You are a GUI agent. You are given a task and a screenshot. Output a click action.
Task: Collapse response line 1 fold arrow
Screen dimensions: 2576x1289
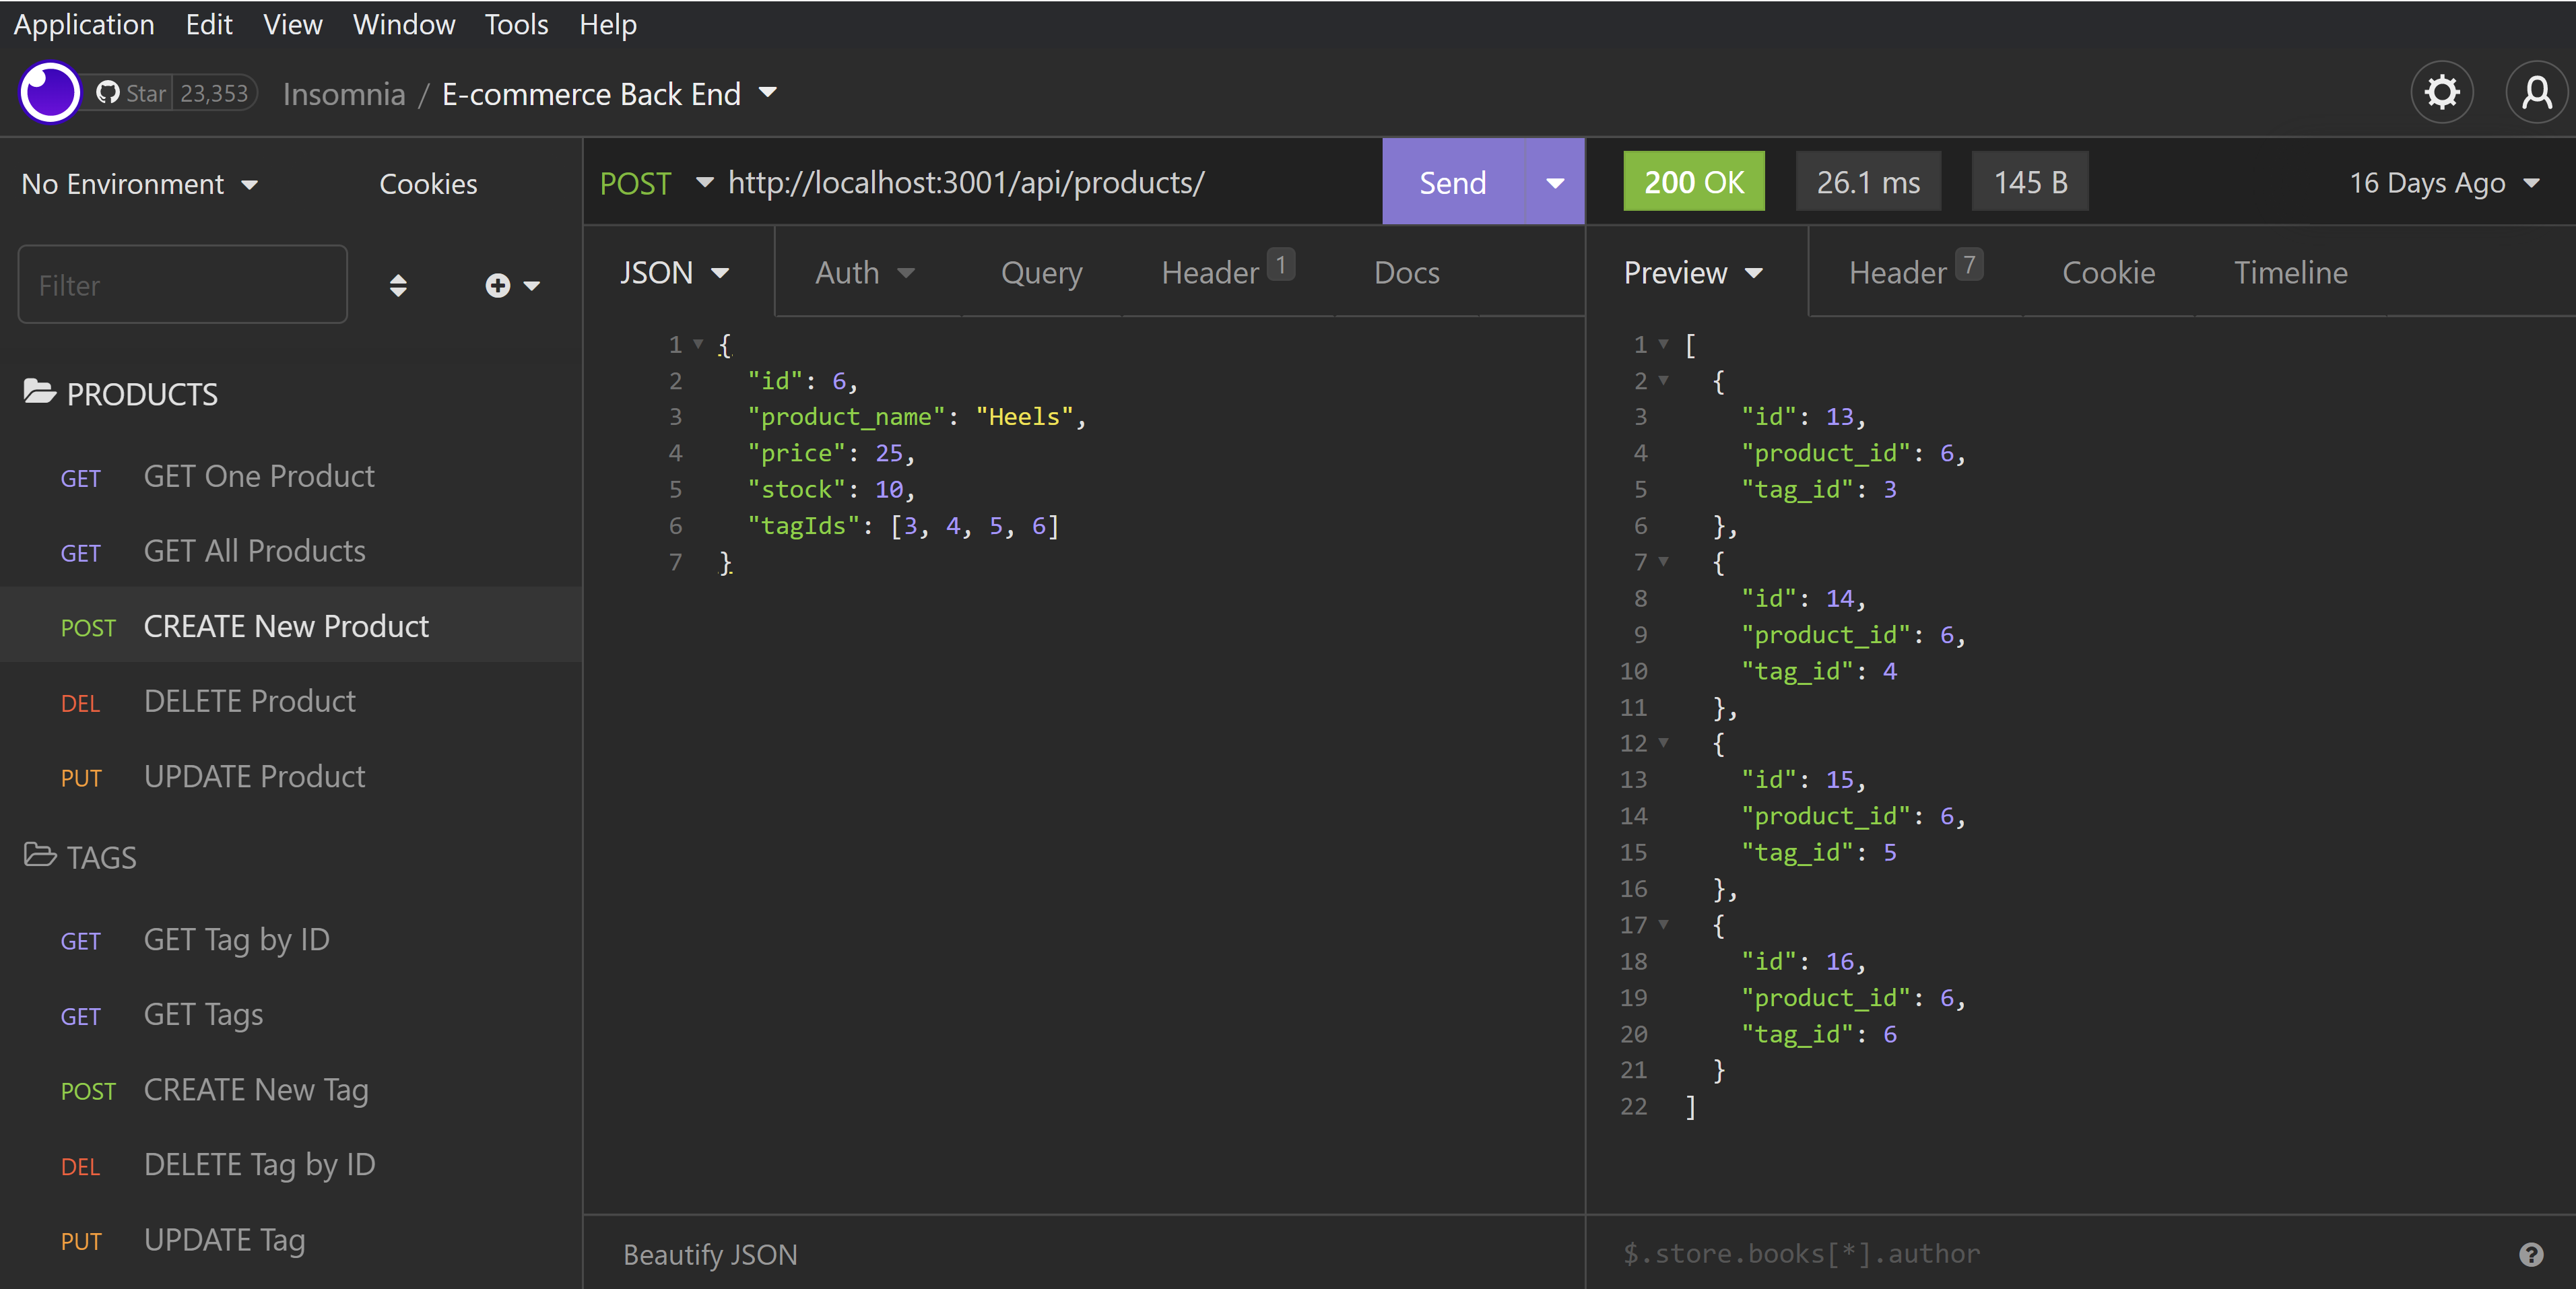[1663, 344]
